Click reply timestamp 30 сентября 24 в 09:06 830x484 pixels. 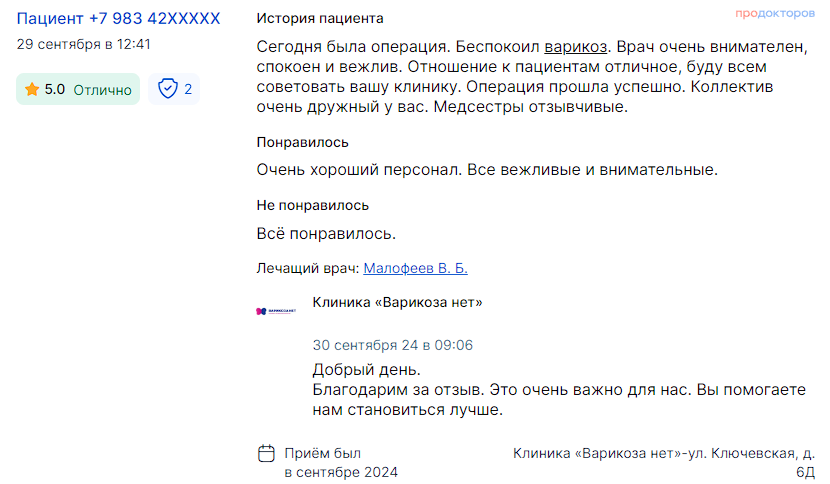point(393,345)
